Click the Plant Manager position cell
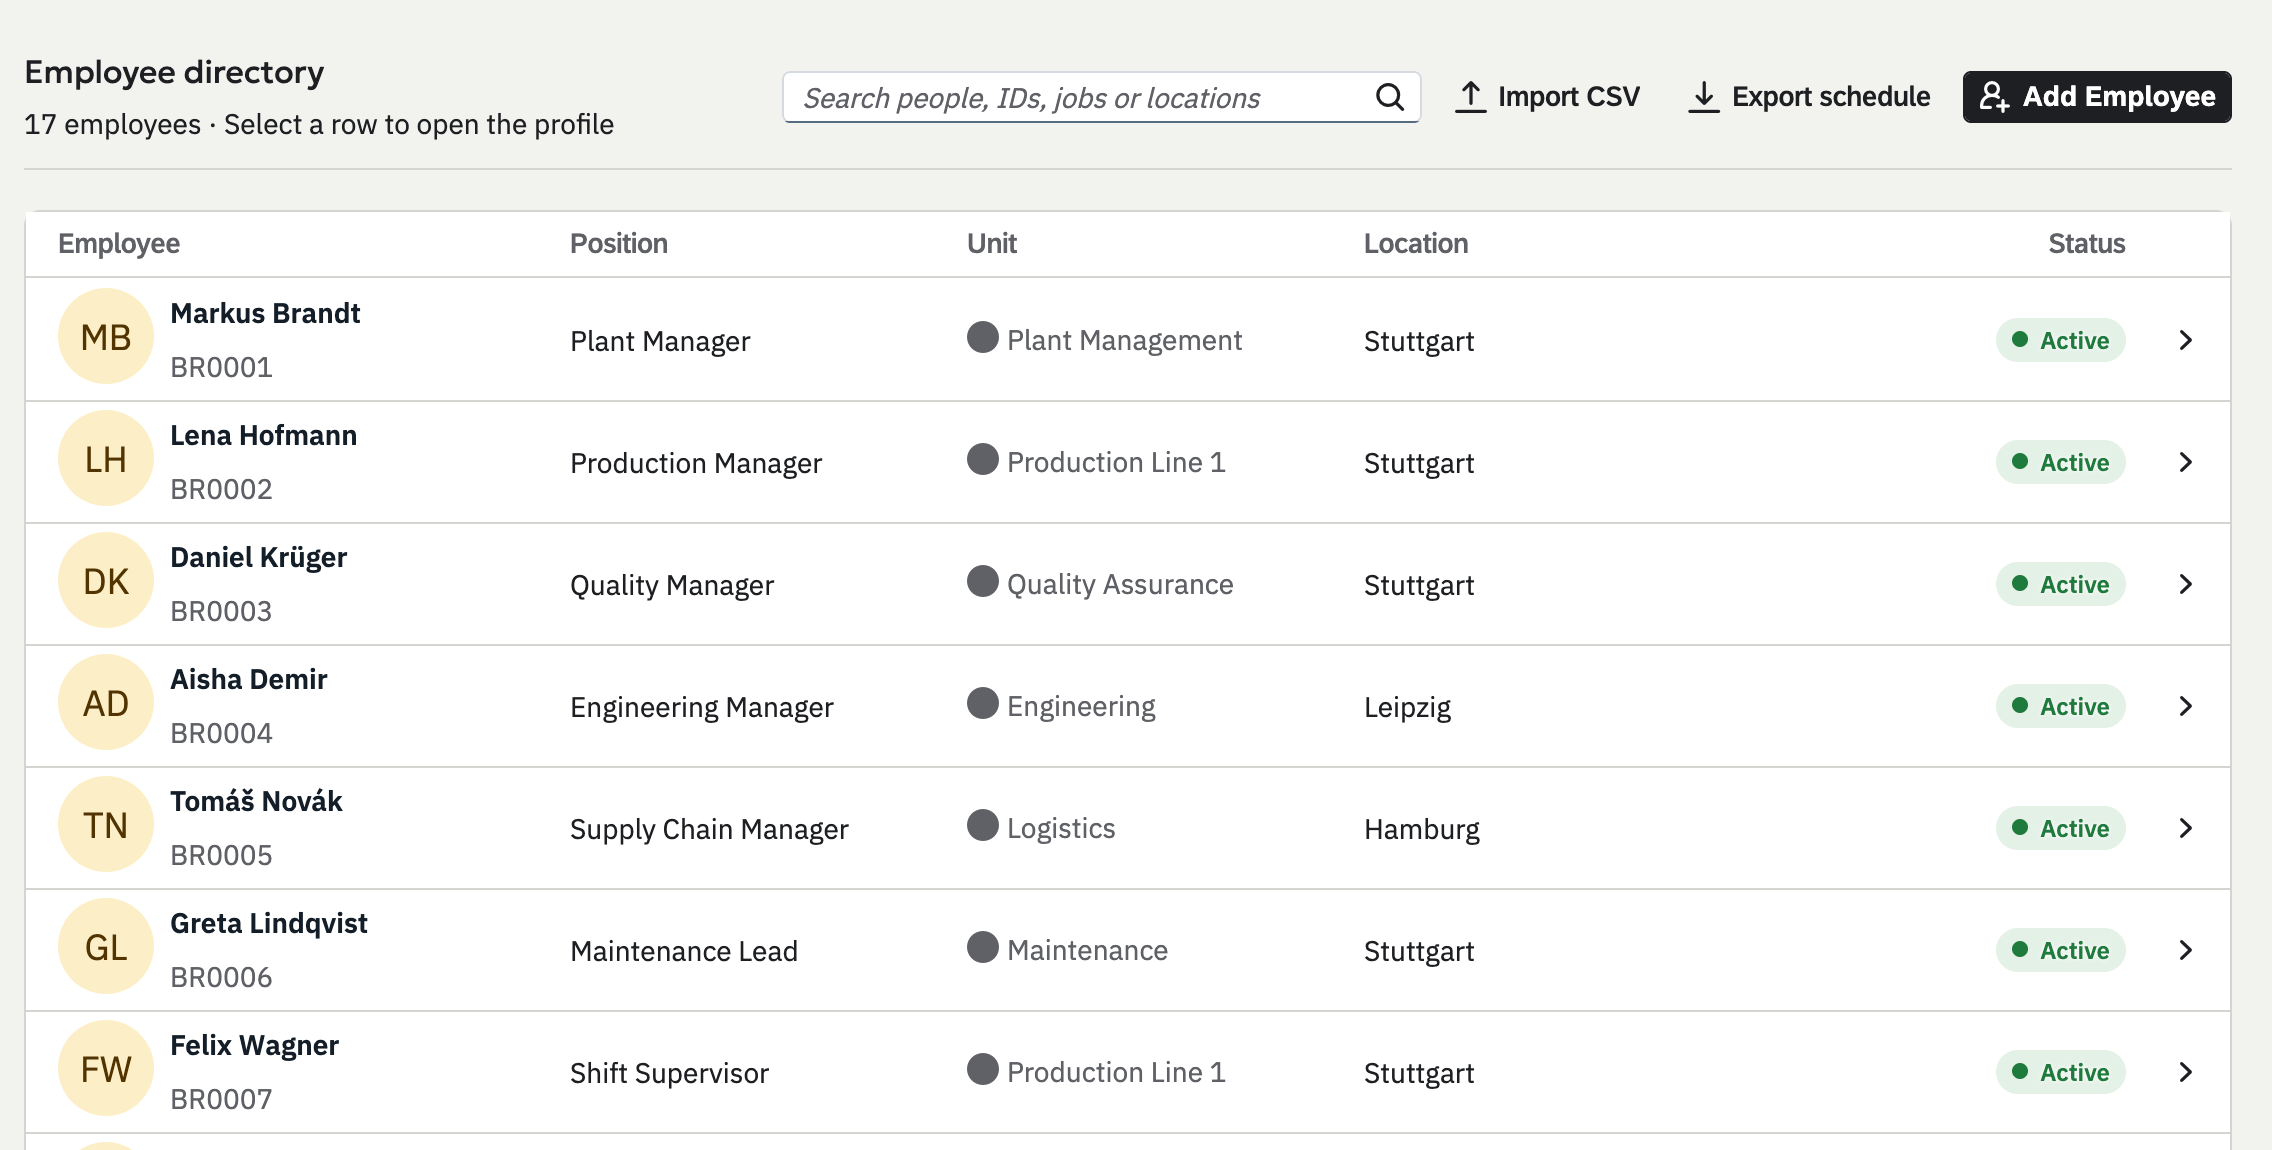The width and height of the screenshot is (2272, 1150). (x=660, y=341)
